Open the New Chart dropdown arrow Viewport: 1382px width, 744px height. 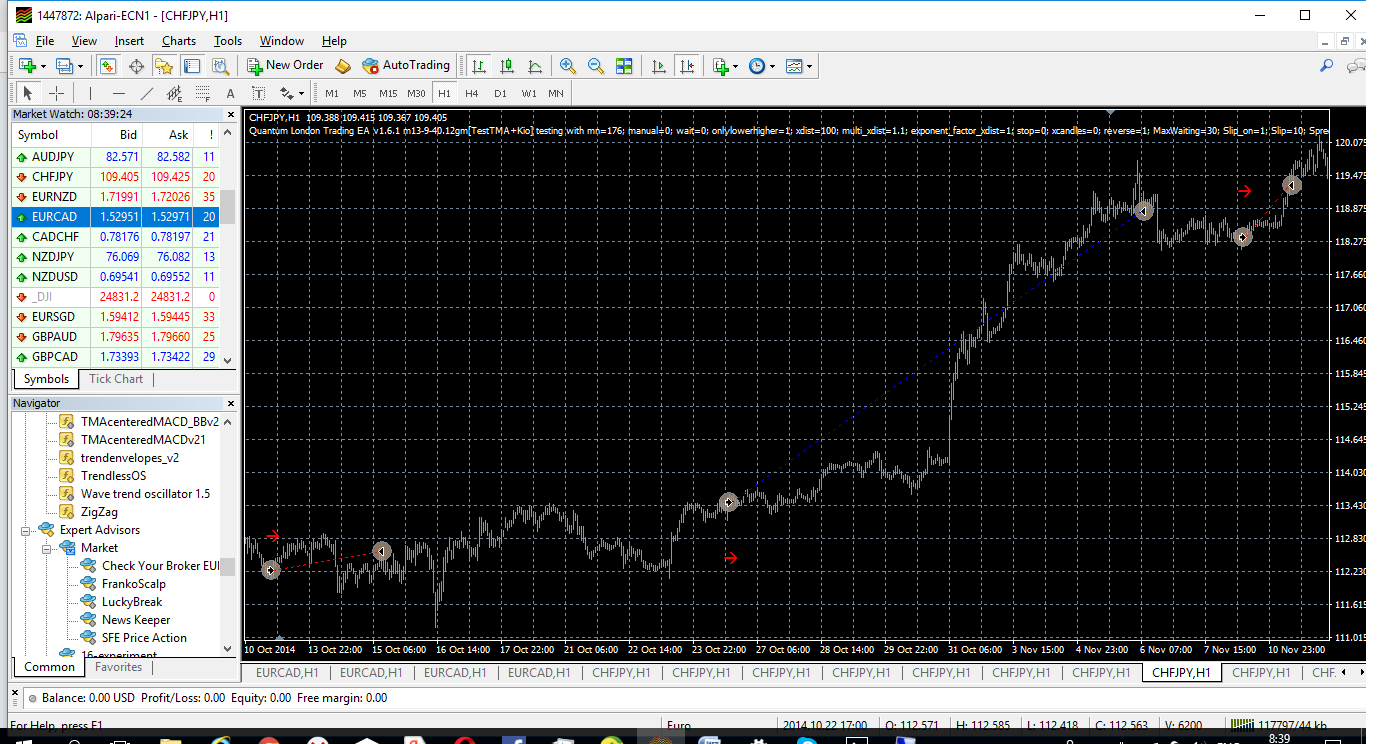point(43,66)
